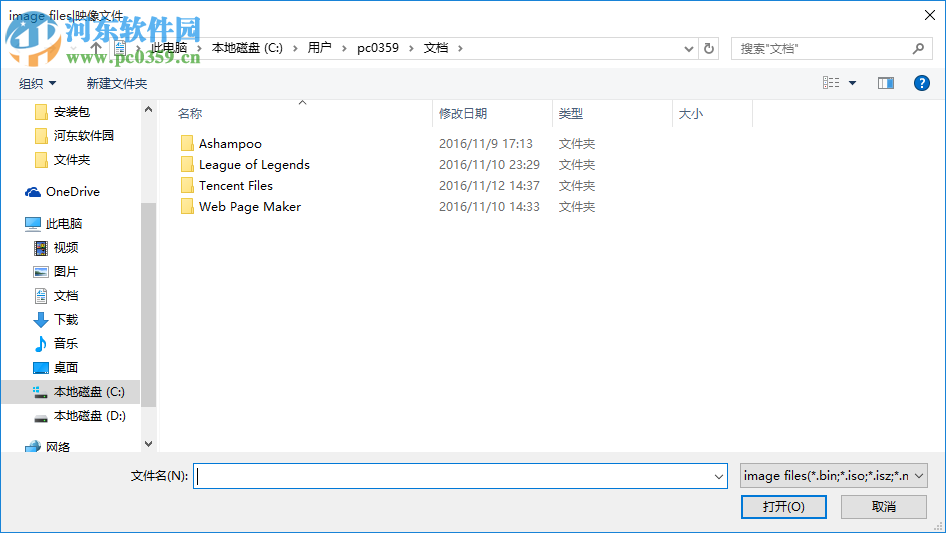Click the 取消 button
The image size is (946, 533).
click(x=884, y=506)
